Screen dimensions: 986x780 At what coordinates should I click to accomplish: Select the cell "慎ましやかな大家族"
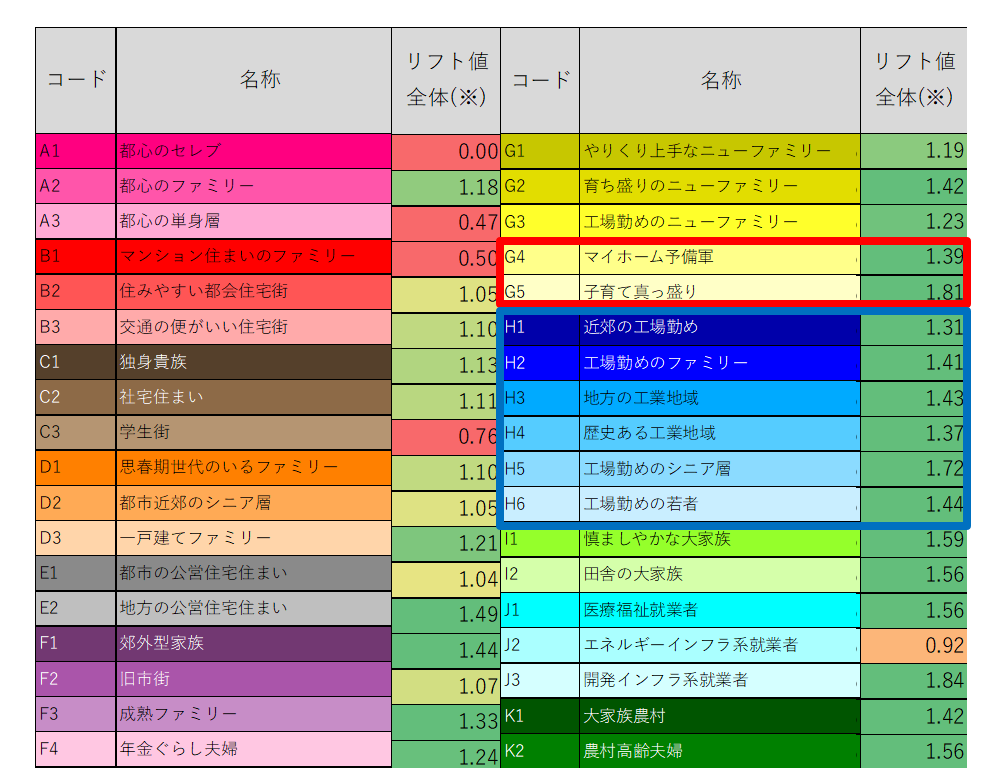coord(719,541)
